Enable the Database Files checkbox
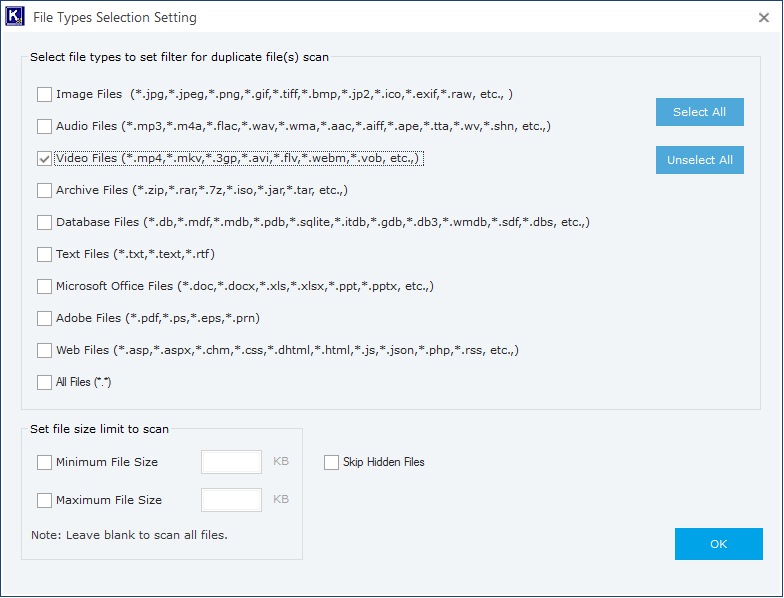This screenshot has width=784, height=598. (44, 222)
